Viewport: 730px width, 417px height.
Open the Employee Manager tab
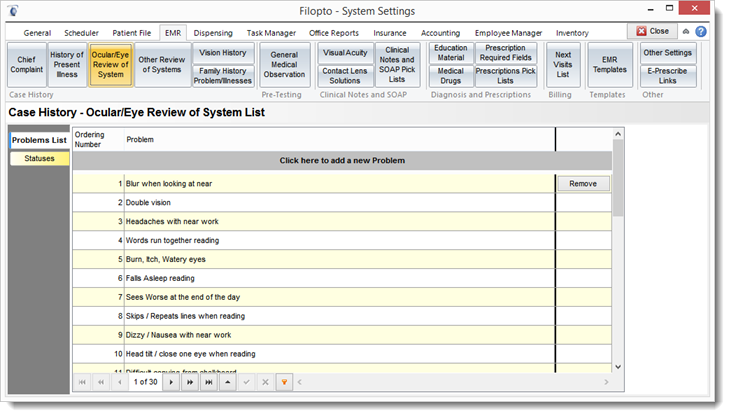508,33
